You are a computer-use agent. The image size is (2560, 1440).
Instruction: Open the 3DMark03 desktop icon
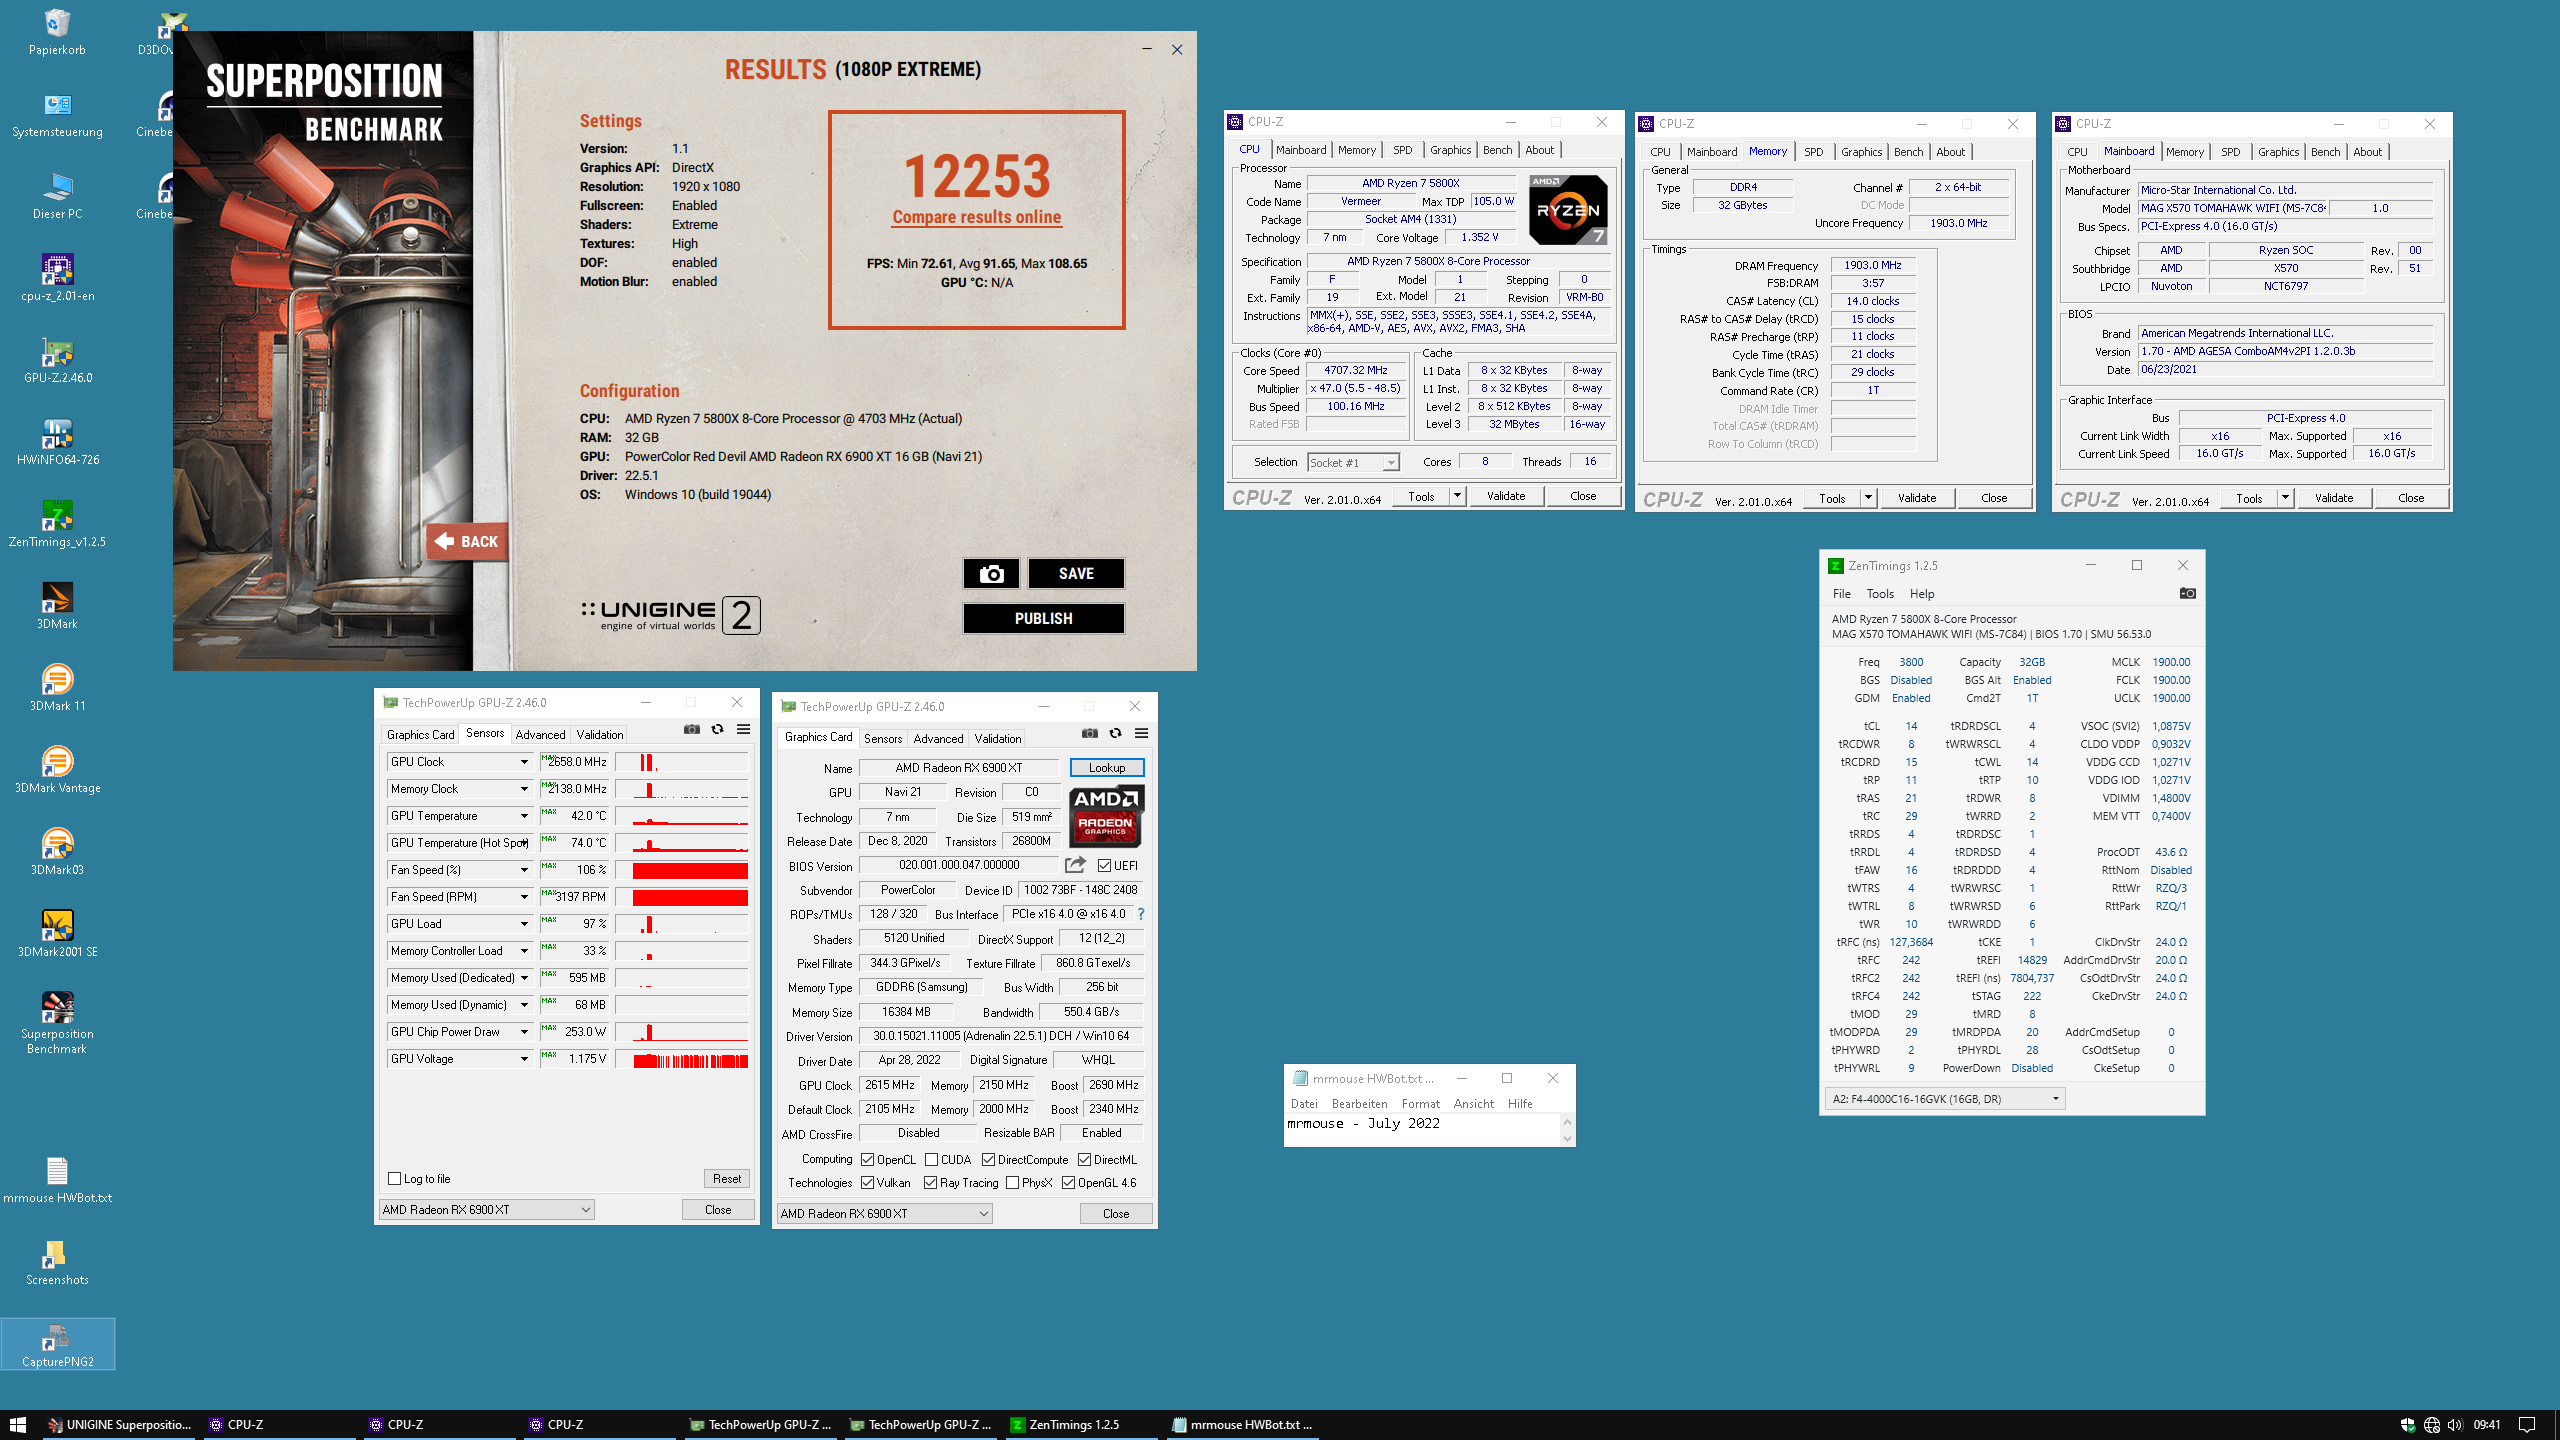coord(57,852)
